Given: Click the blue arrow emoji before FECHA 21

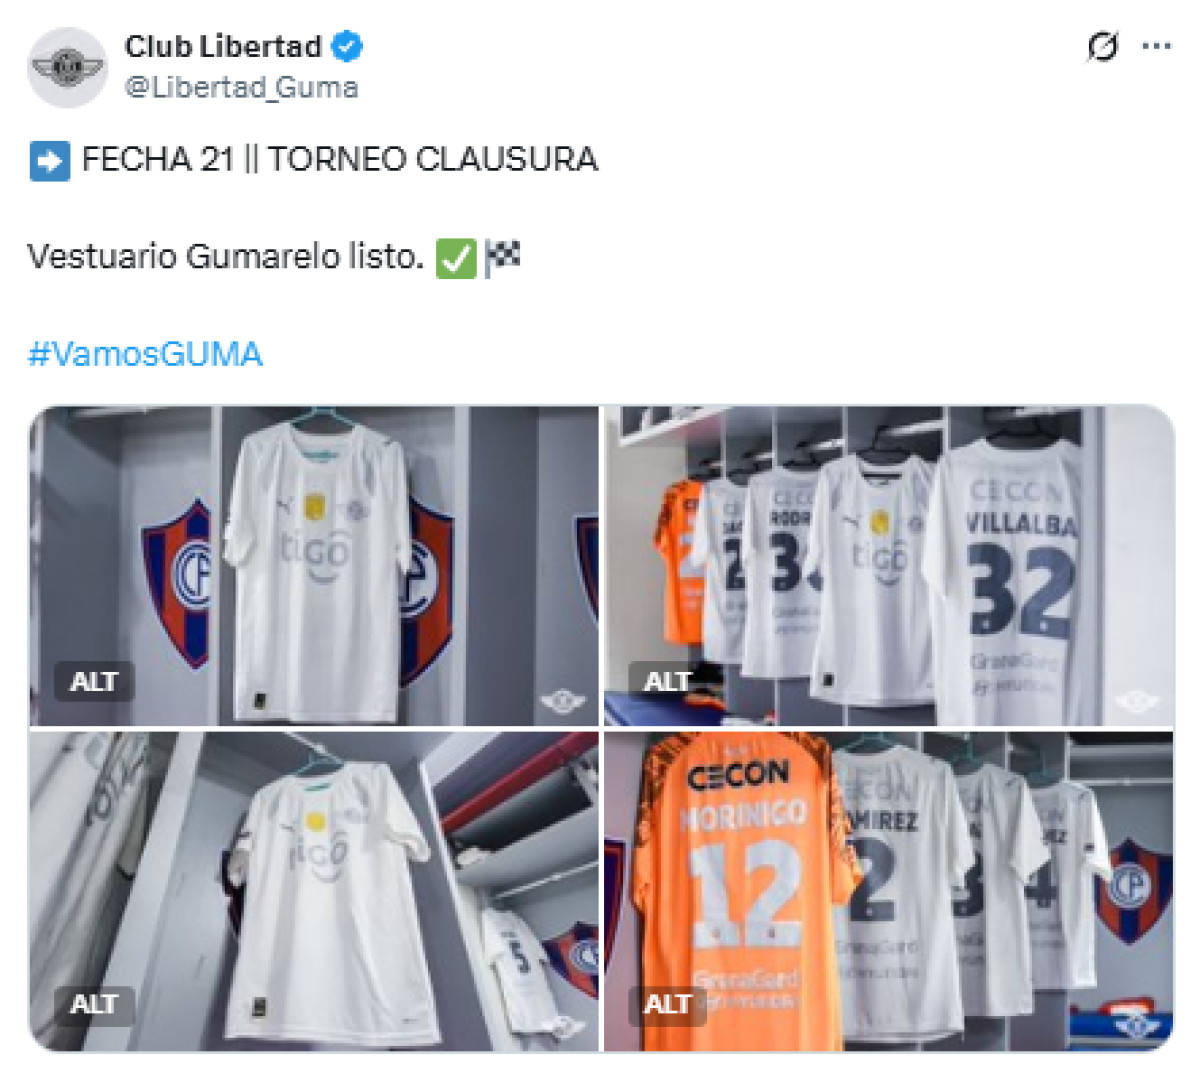Looking at the screenshot, I should (x=49, y=160).
